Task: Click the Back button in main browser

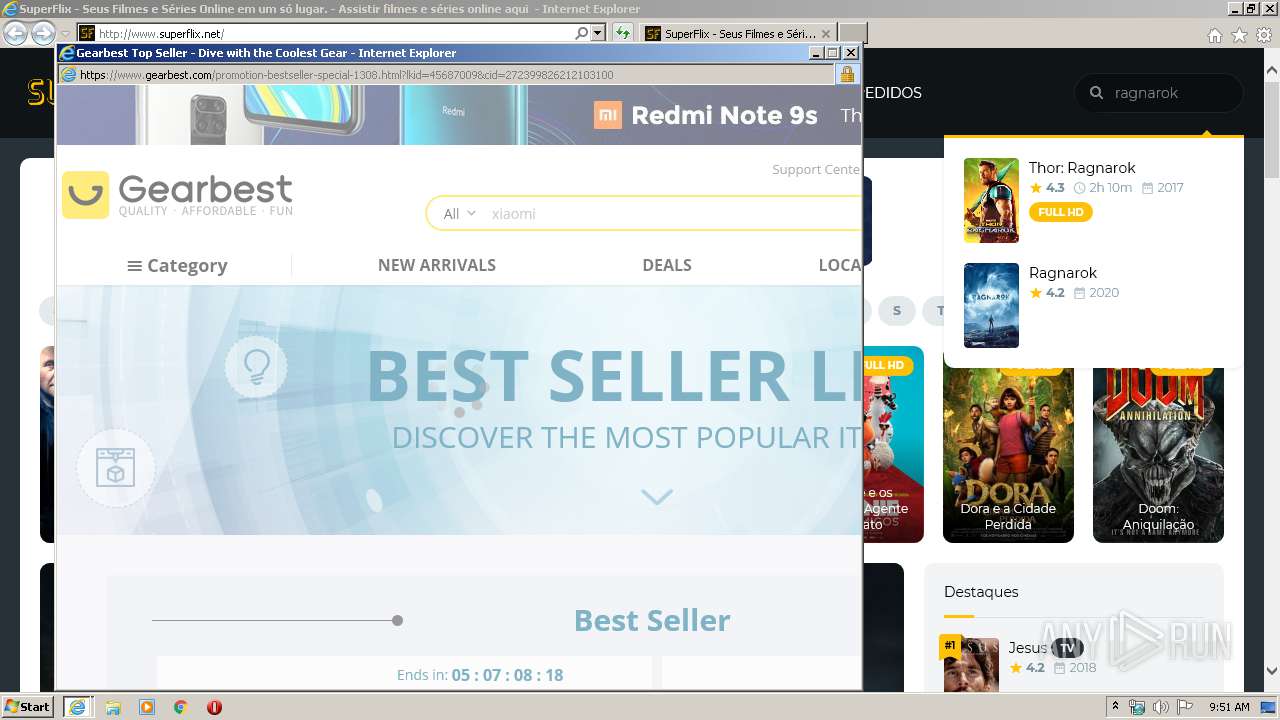Action: pos(15,33)
